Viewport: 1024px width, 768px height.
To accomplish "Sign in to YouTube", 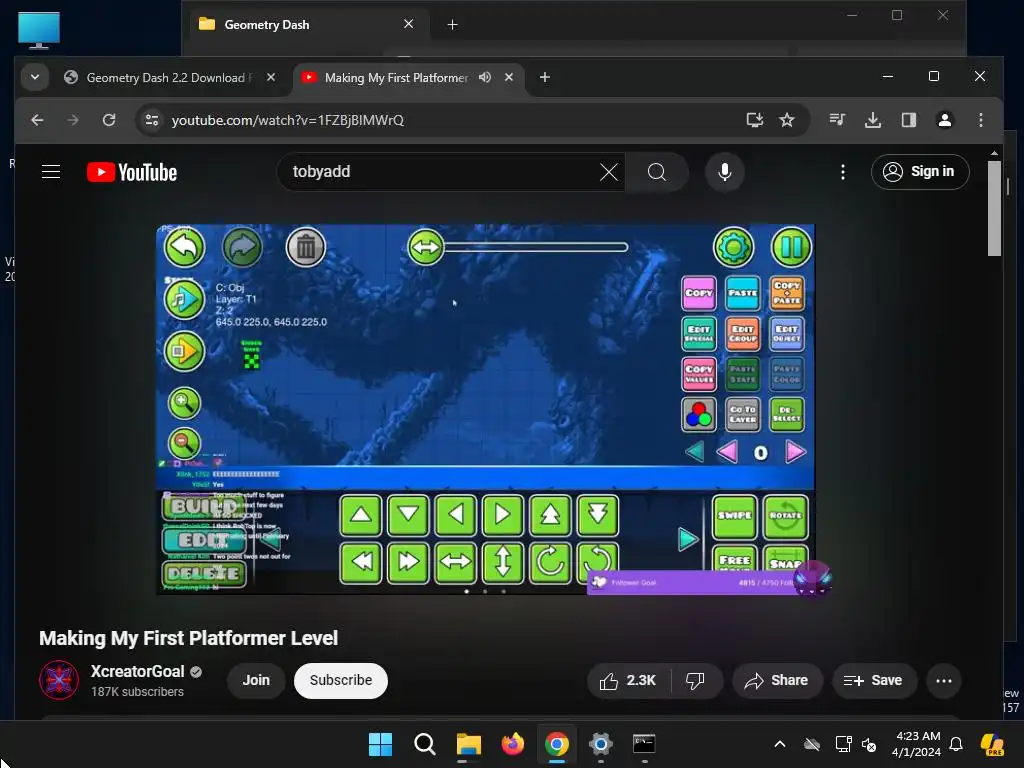I will (x=920, y=172).
